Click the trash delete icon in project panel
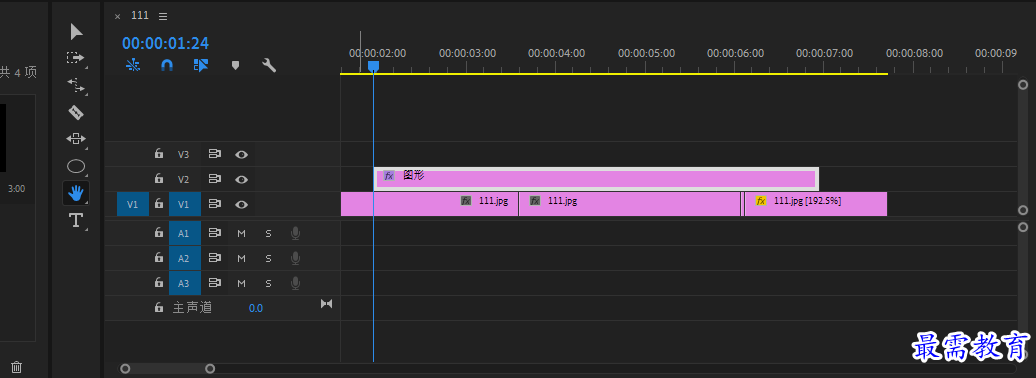The height and width of the screenshot is (378, 1036). click(x=17, y=367)
